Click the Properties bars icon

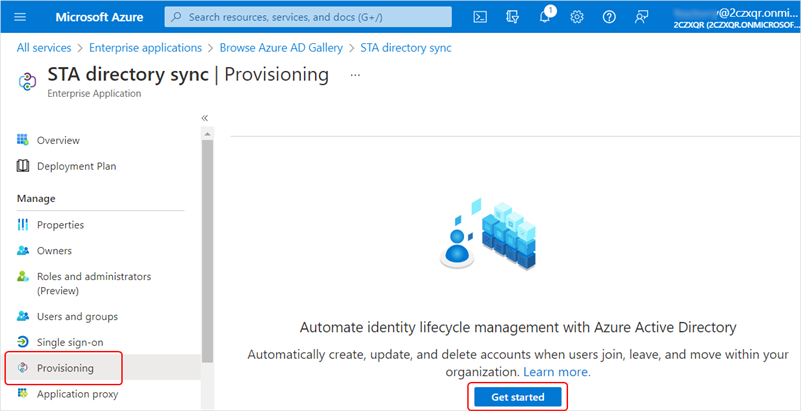pos(22,225)
